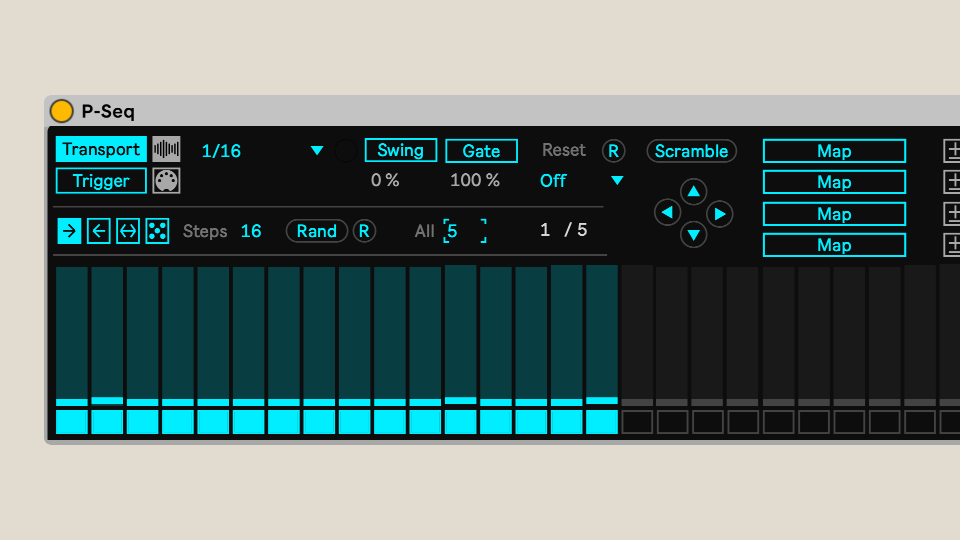Select ping-pong bidirectional playback mode

point(128,231)
